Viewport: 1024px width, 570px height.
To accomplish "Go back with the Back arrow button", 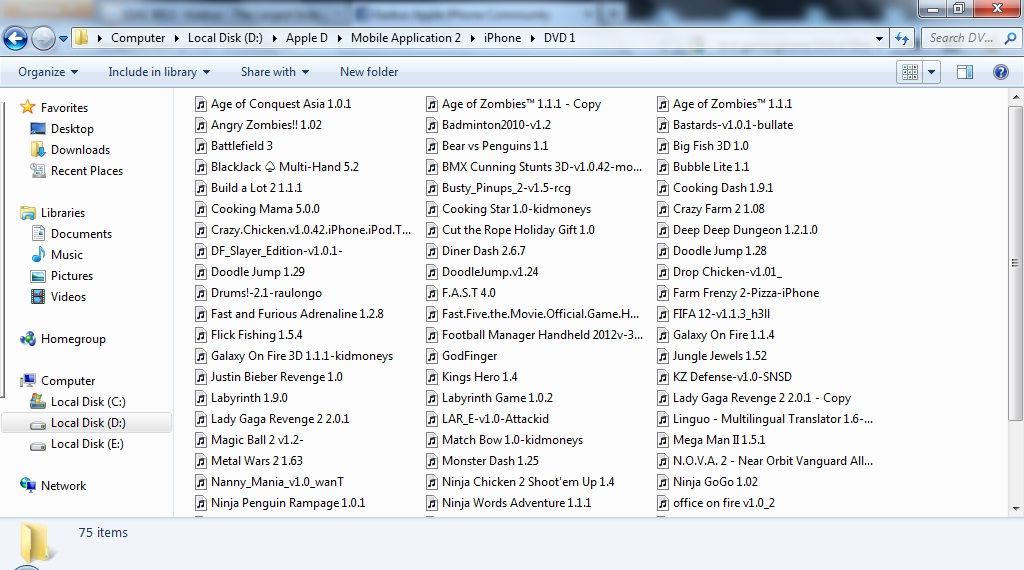I will pyautogui.click(x=16, y=39).
